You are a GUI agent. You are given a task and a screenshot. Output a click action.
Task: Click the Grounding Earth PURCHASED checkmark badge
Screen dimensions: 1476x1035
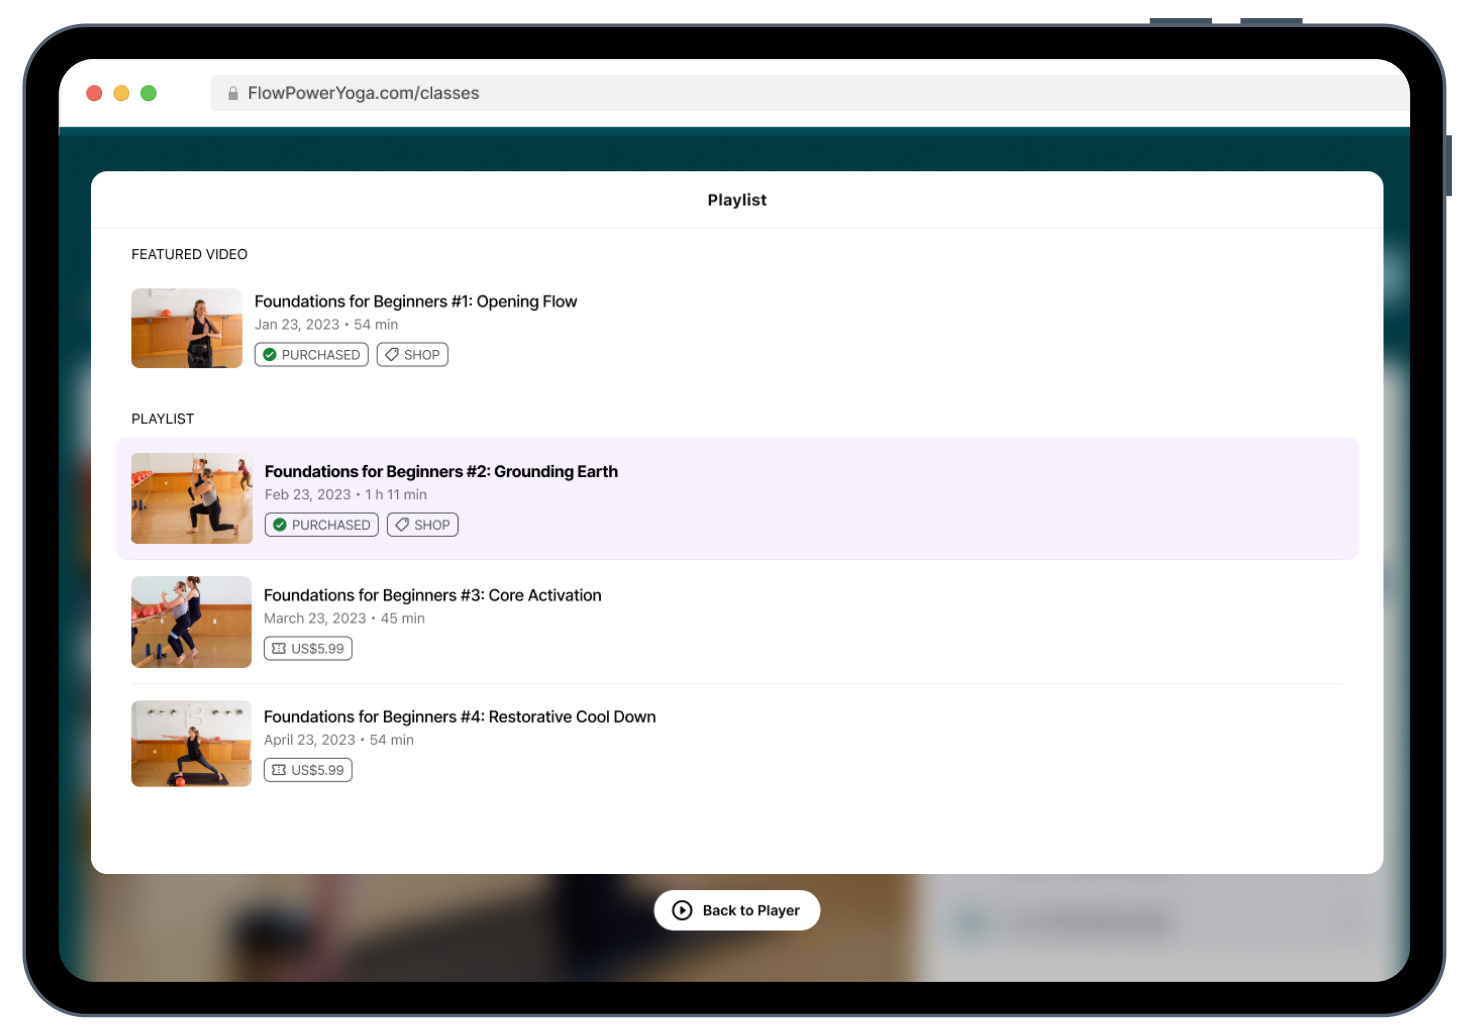point(321,525)
